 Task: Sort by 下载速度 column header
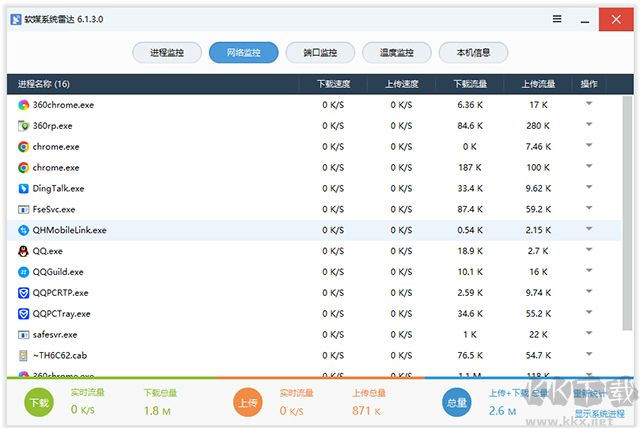pos(333,84)
